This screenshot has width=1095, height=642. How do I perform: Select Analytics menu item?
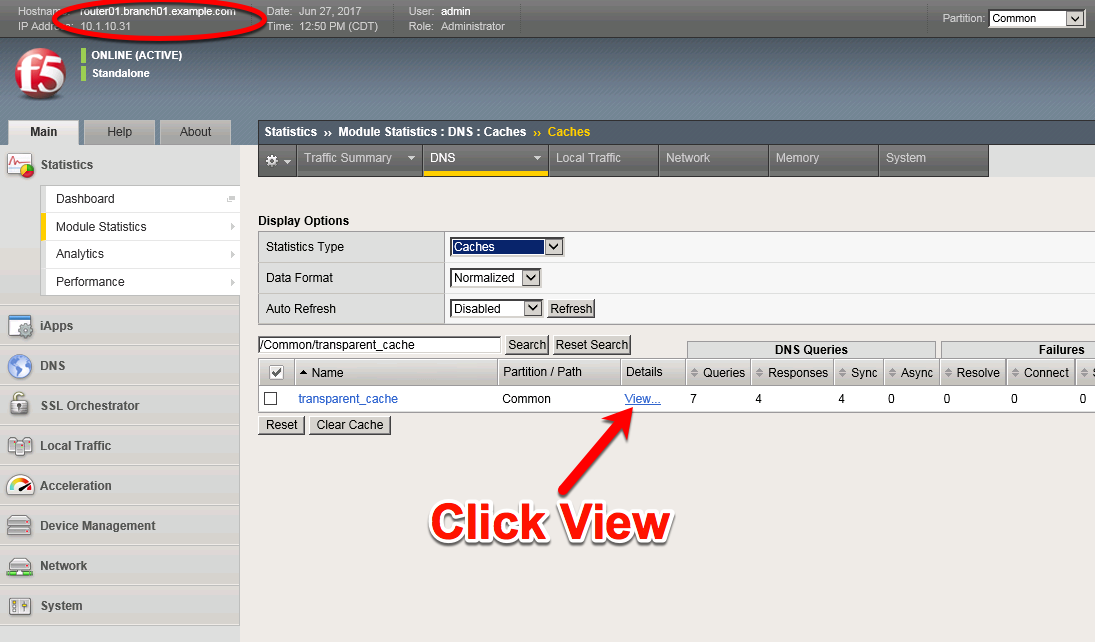click(141, 254)
